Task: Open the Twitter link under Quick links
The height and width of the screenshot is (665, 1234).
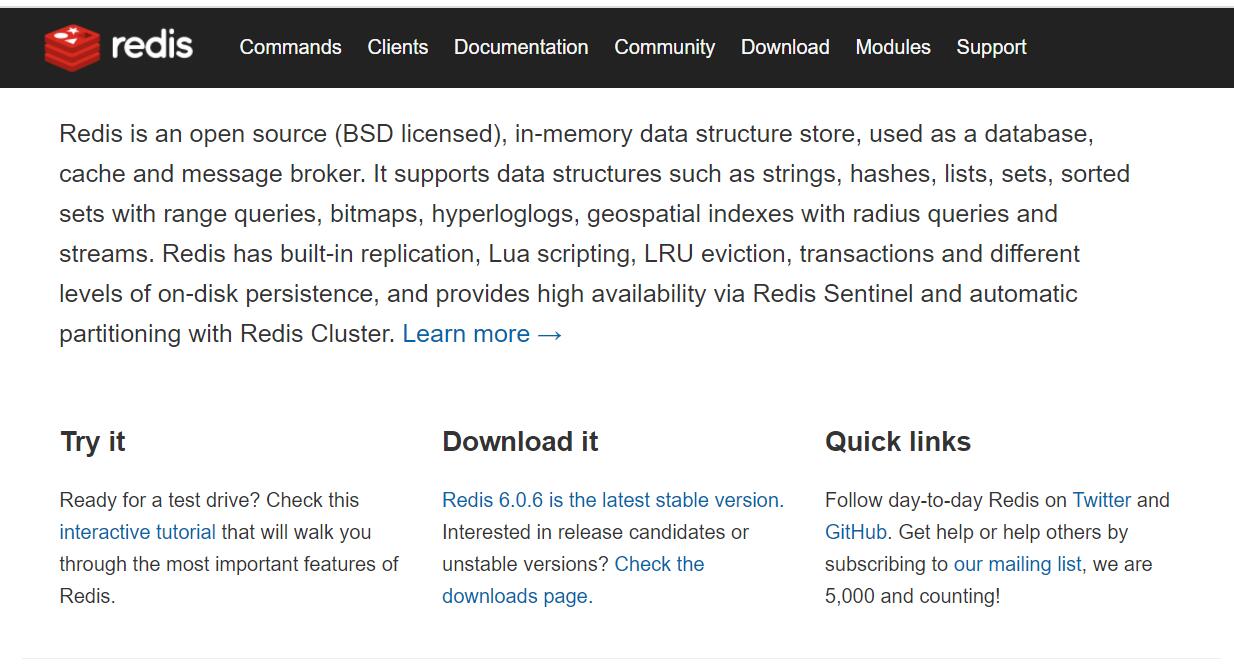Action: [1101, 500]
